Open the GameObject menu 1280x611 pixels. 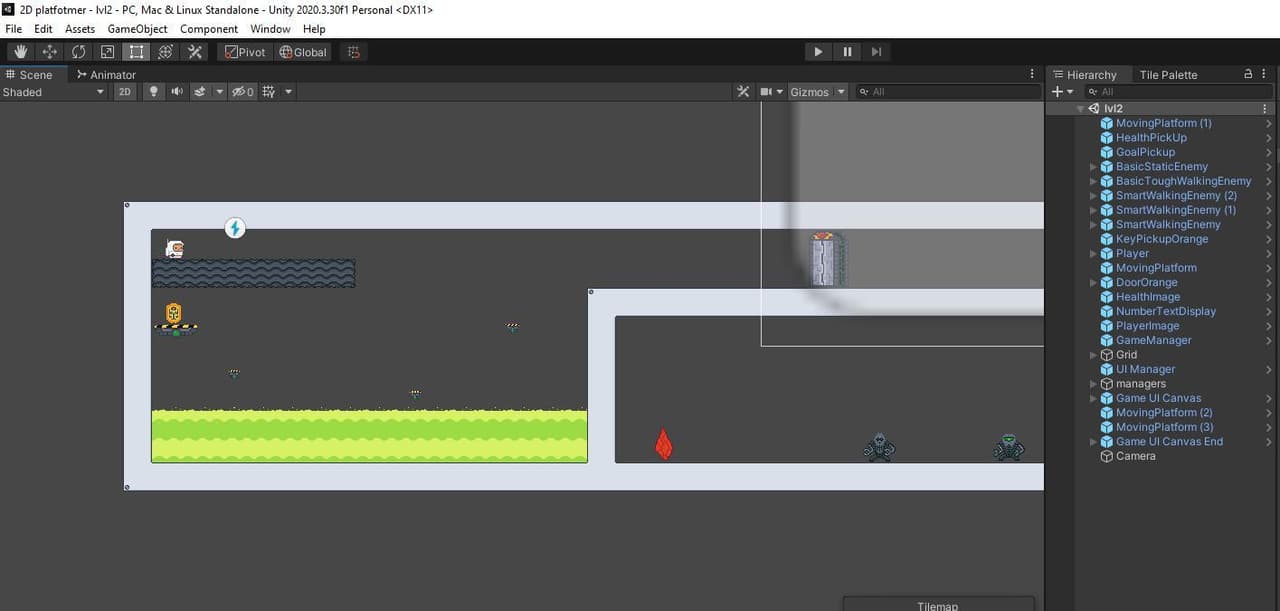137,29
